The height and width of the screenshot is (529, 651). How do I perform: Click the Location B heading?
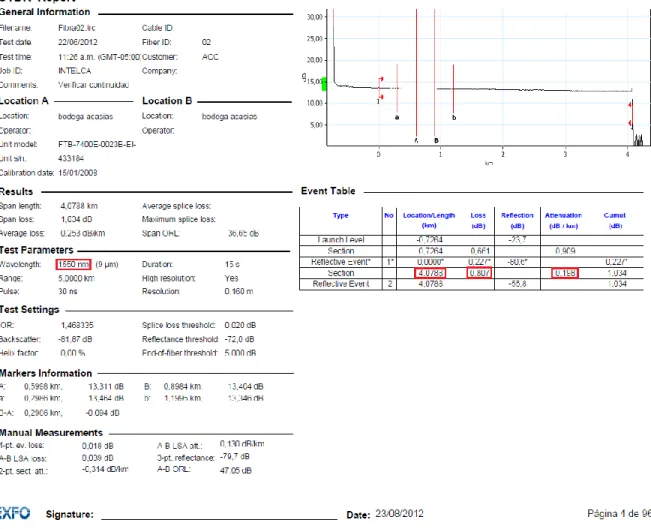(167, 101)
